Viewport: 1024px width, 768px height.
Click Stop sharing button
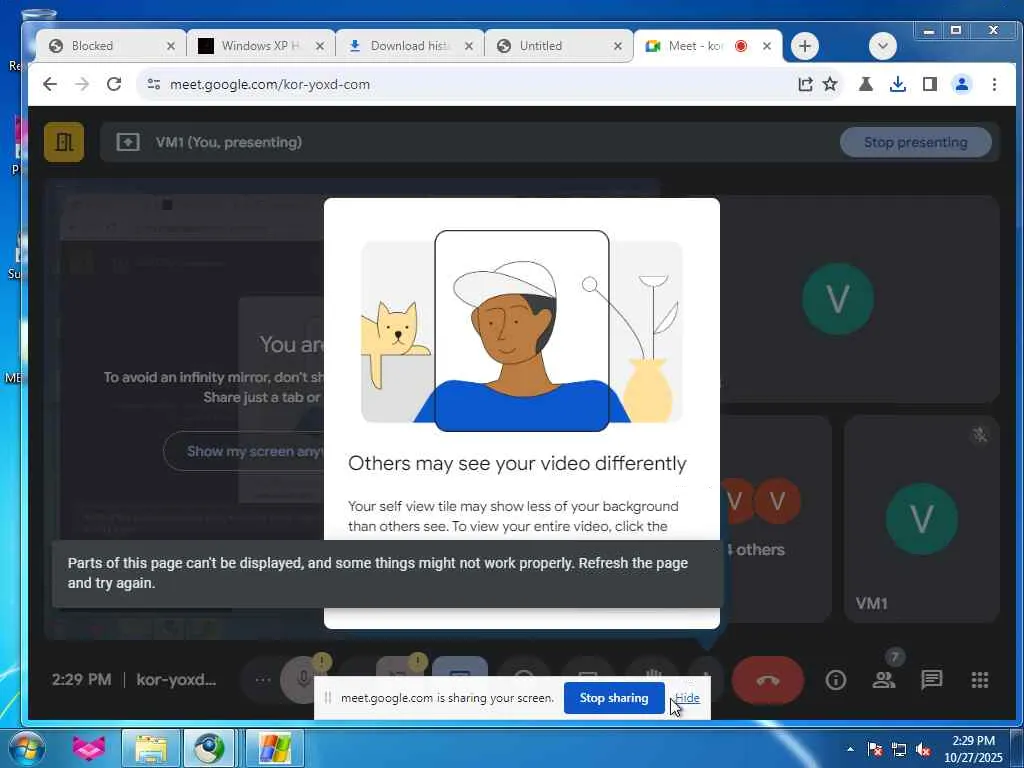click(614, 698)
